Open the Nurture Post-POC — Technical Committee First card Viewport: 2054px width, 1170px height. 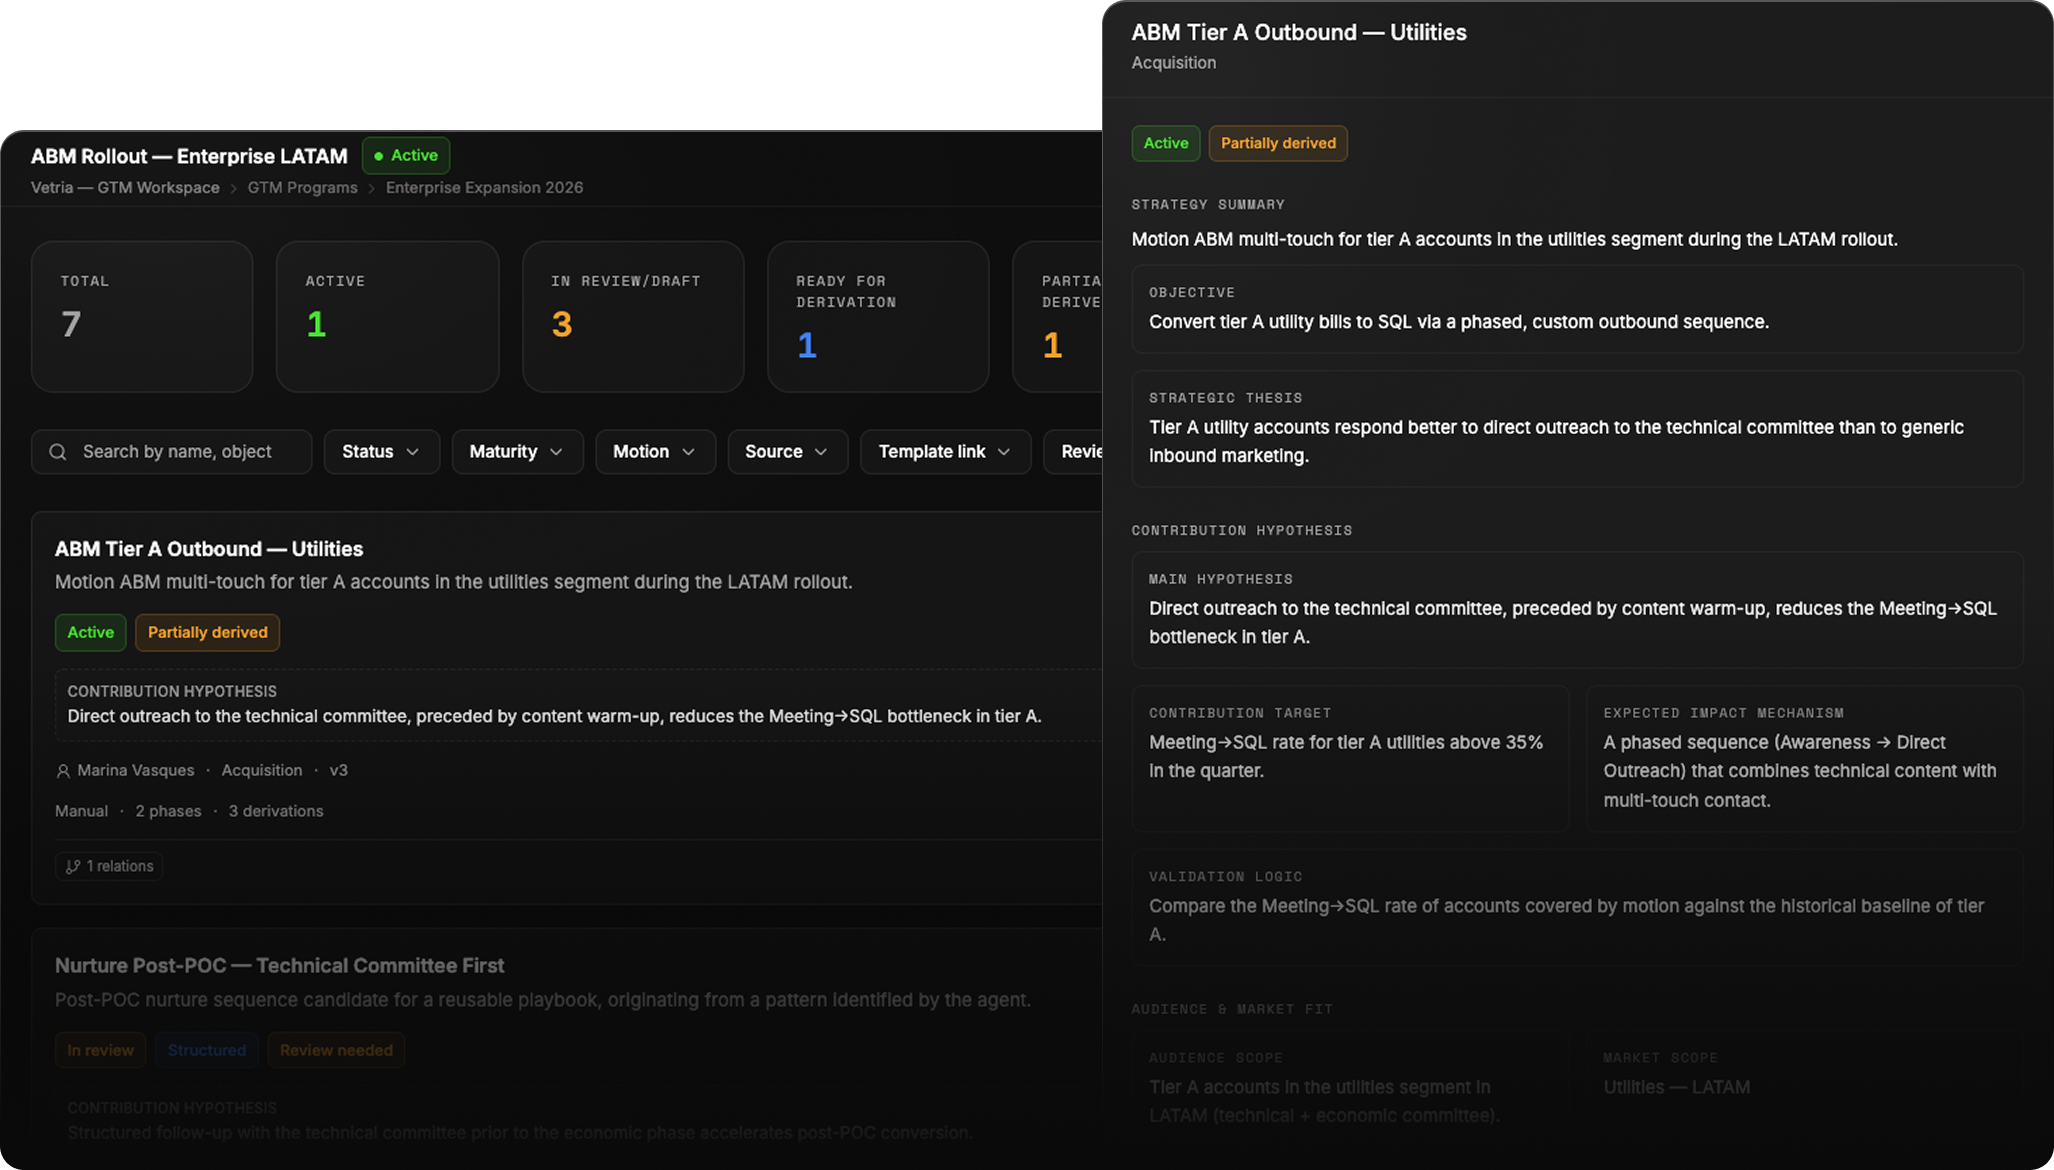279,966
